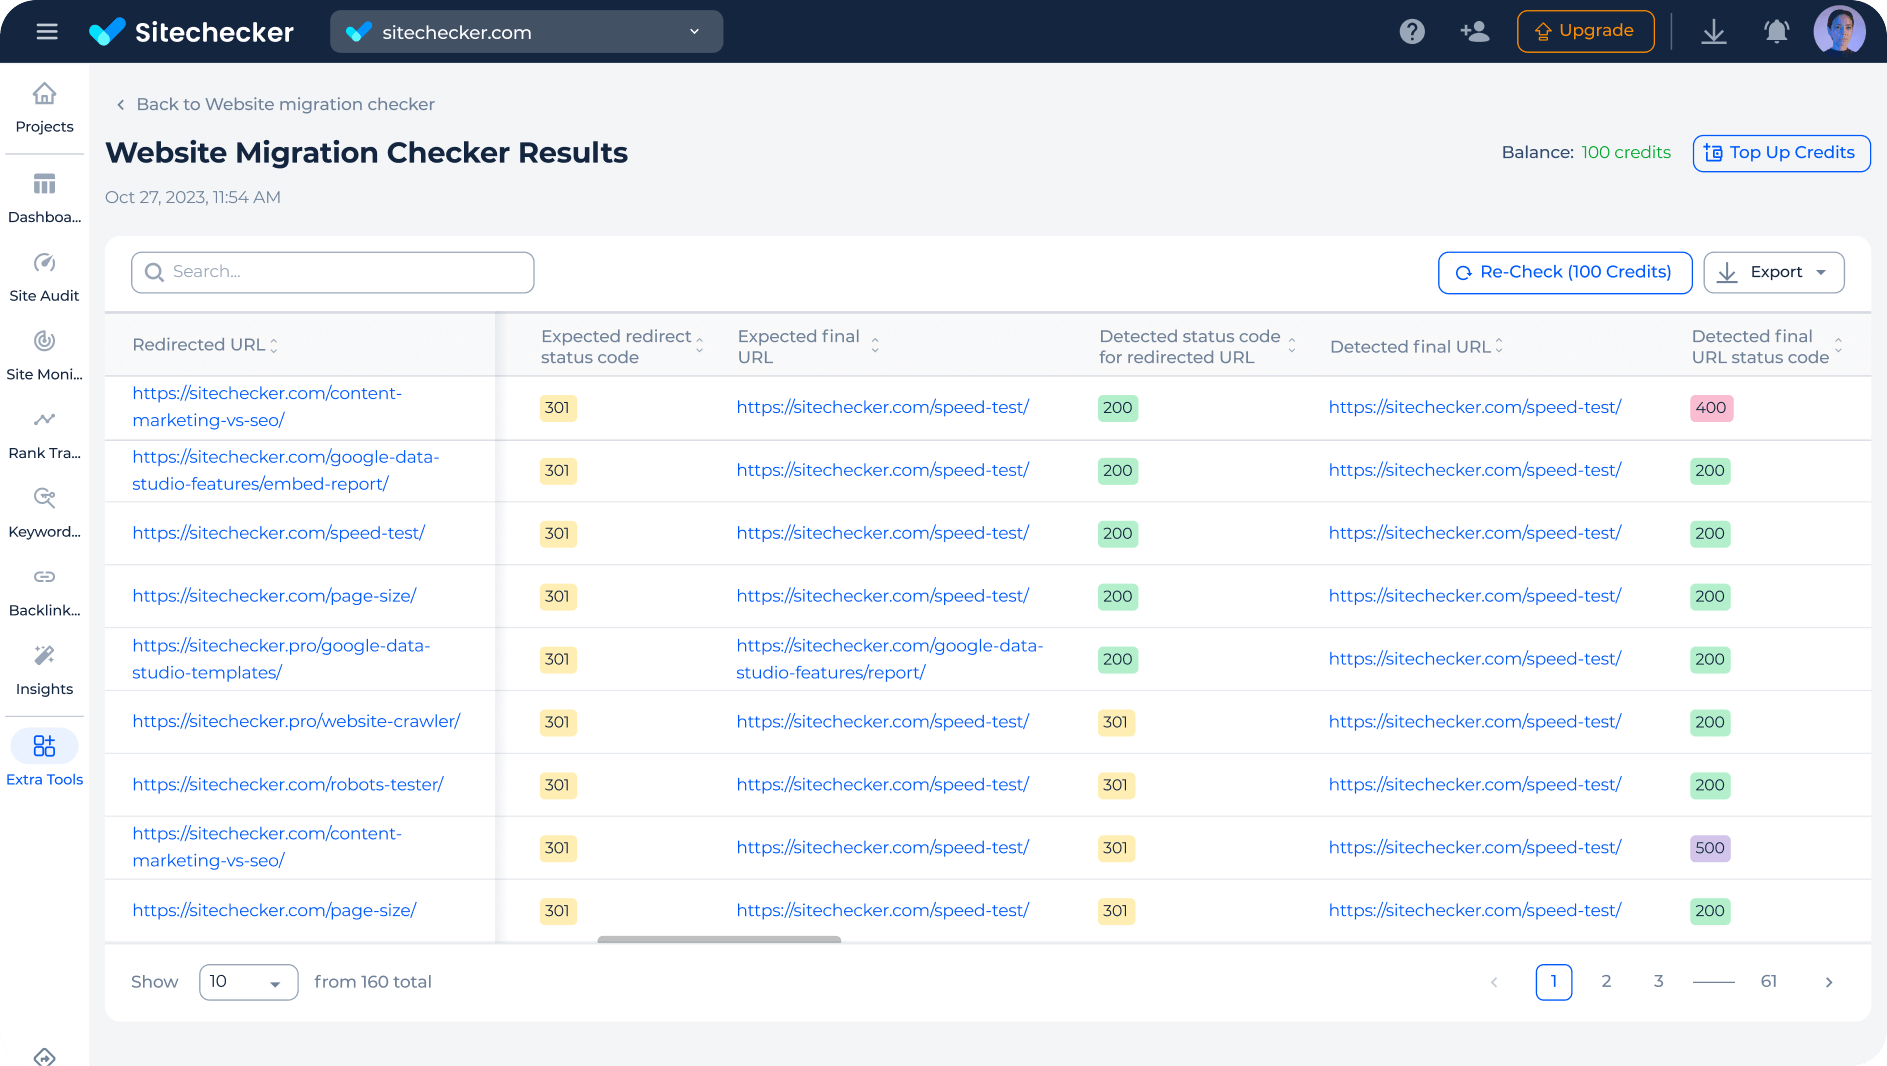
Task: Go back to Website migration checker
Action: (275, 104)
